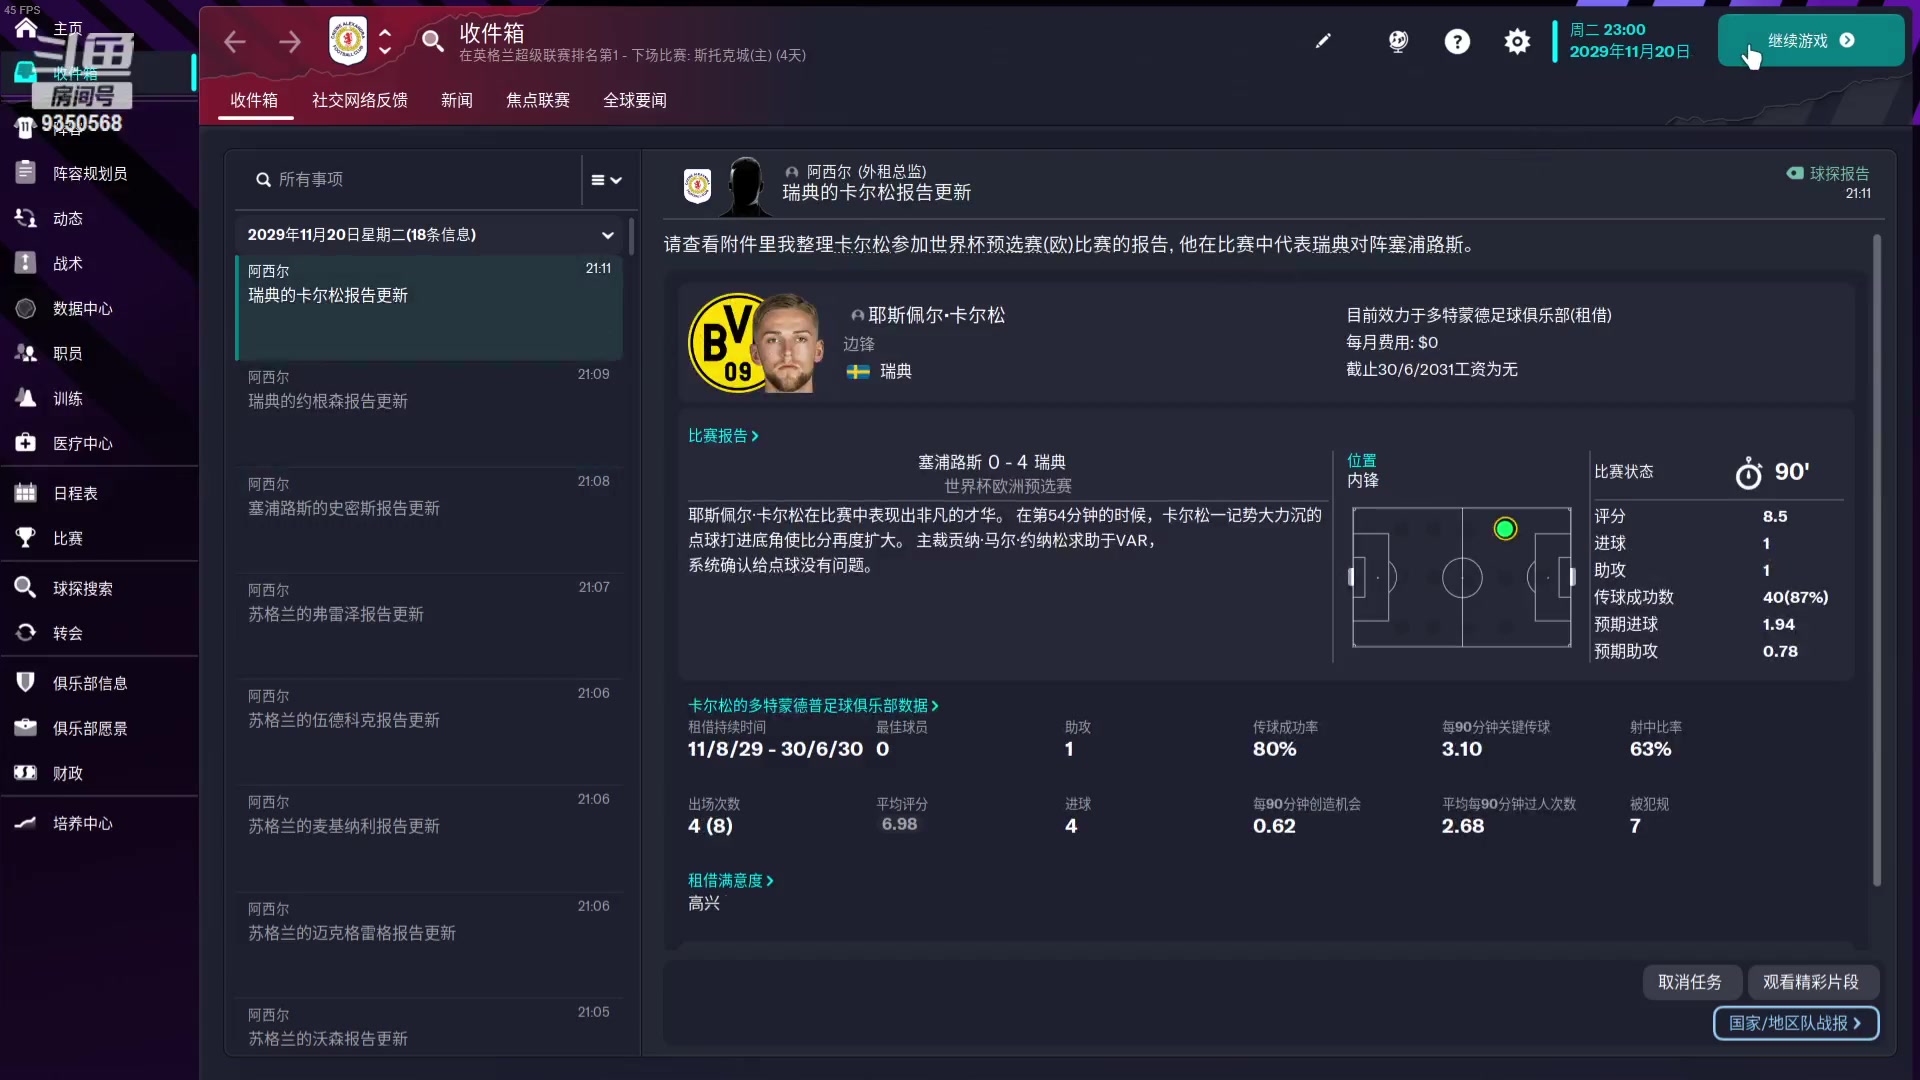Open the 日程表 schedule calendar icon
This screenshot has width=1920, height=1080.
(26, 493)
